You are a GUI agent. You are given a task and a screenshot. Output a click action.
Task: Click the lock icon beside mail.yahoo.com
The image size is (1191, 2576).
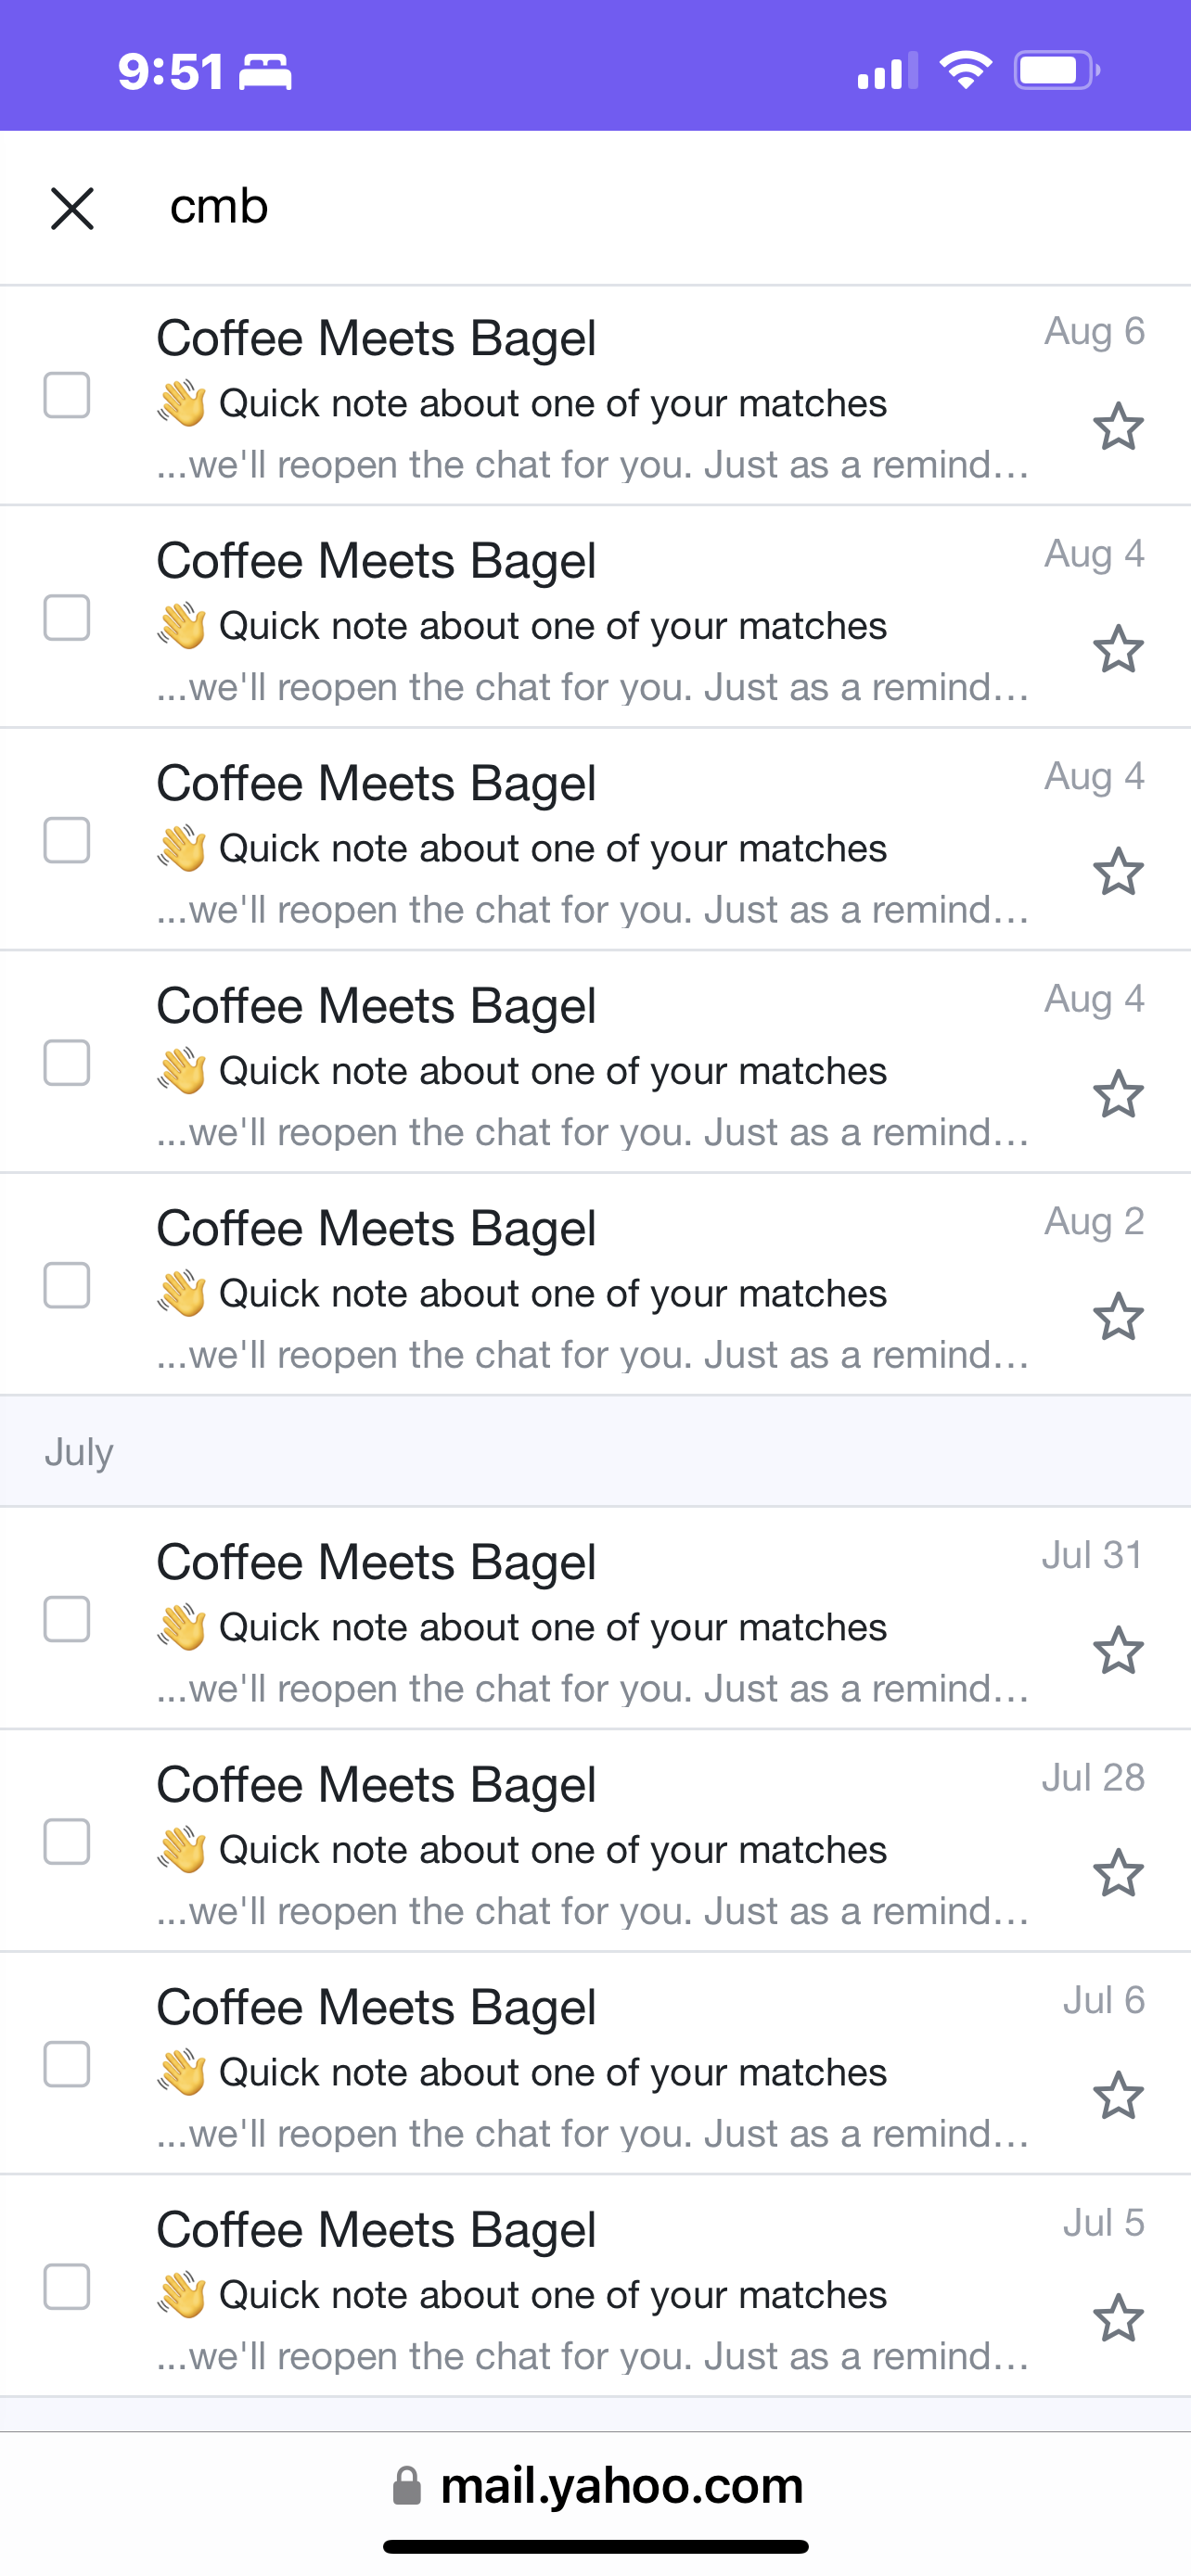406,2486
